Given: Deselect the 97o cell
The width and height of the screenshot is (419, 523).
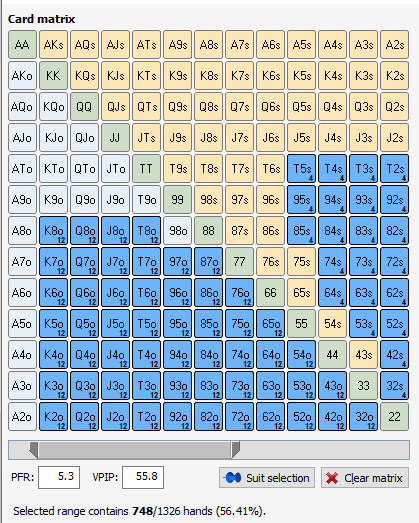Looking at the screenshot, I should [177, 262].
